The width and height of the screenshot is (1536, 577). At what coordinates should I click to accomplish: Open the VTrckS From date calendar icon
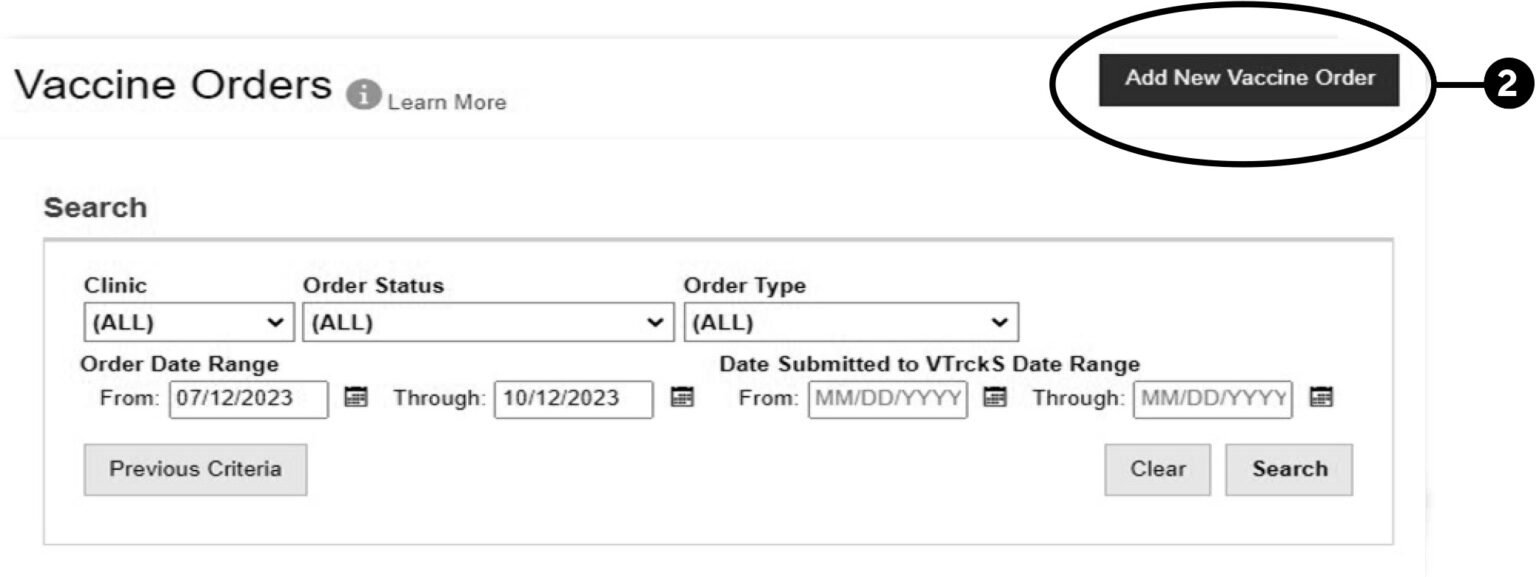(994, 398)
